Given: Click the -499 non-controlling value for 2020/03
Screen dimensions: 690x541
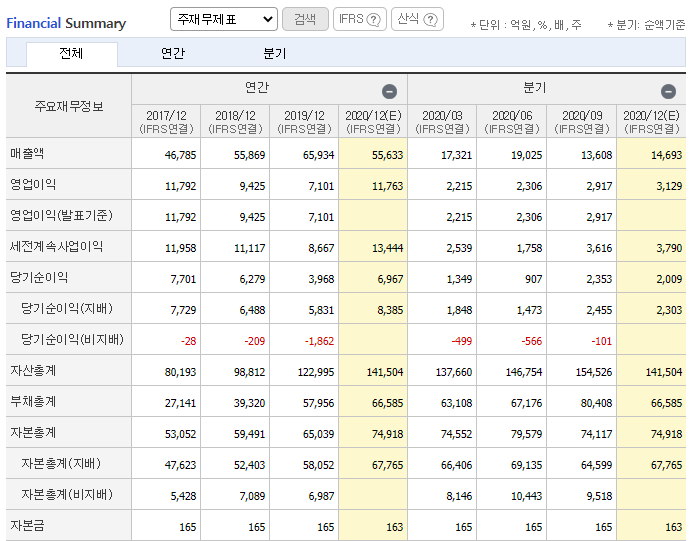Looking at the screenshot, I should (462, 341).
